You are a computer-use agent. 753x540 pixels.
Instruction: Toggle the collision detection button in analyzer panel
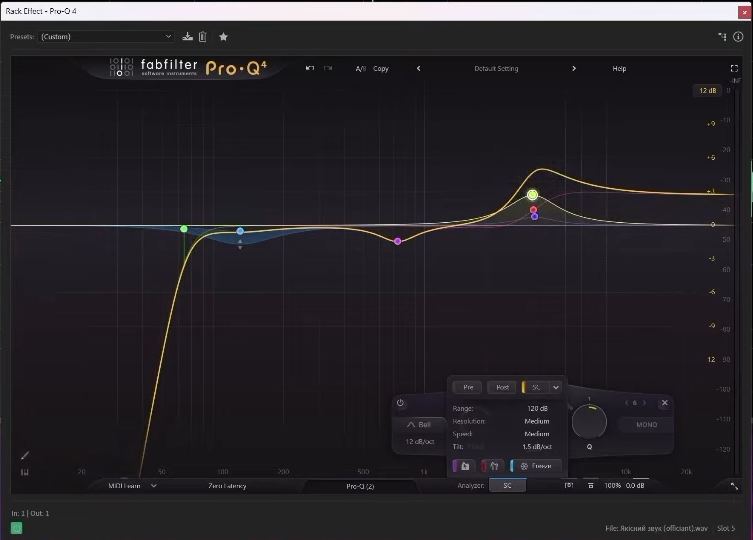493,466
